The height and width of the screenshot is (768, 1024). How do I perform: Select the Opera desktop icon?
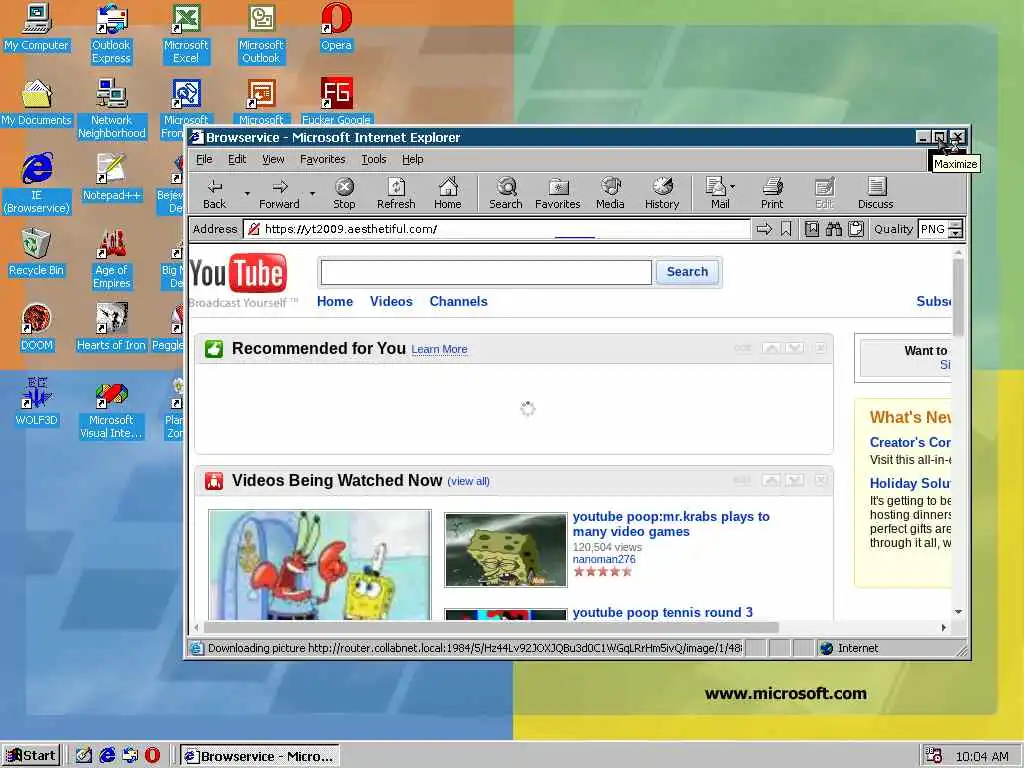click(x=336, y=28)
